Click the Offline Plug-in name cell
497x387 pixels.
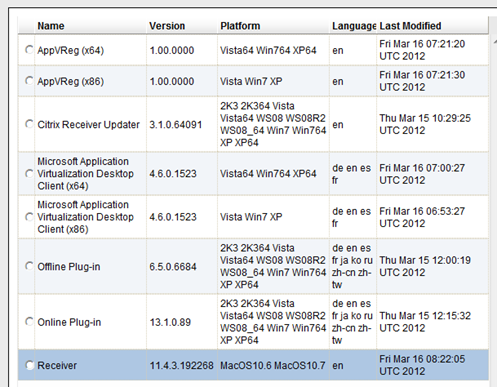[x=69, y=267]
